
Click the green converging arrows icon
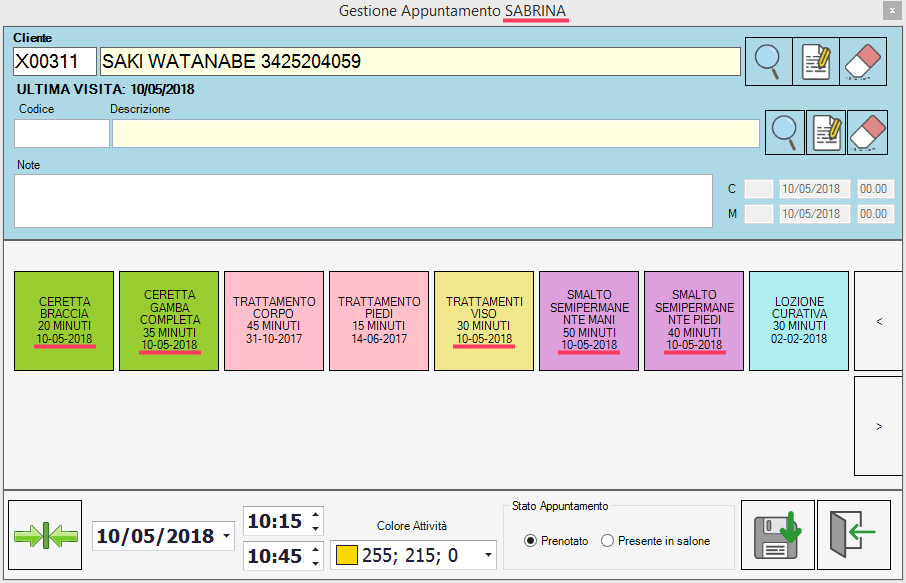(45, 536)
